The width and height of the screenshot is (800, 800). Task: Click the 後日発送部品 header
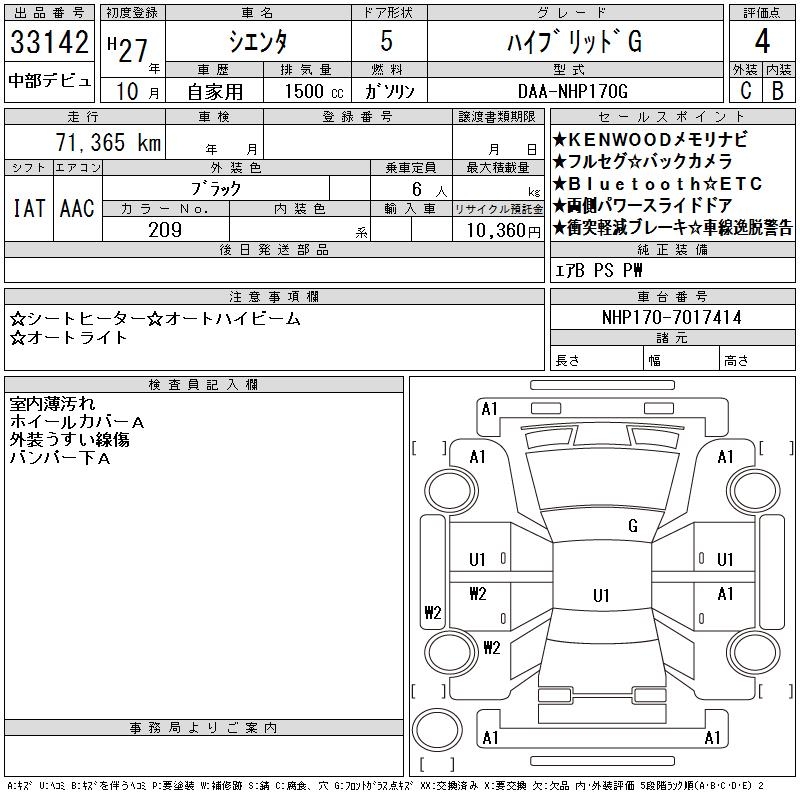pos(274,249)
